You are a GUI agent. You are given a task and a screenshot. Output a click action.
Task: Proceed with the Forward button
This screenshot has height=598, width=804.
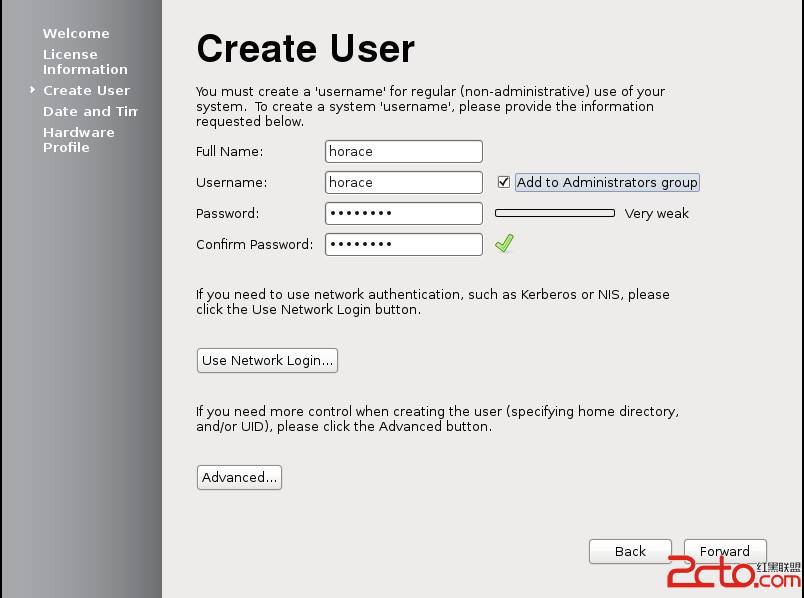click(725, 551)
